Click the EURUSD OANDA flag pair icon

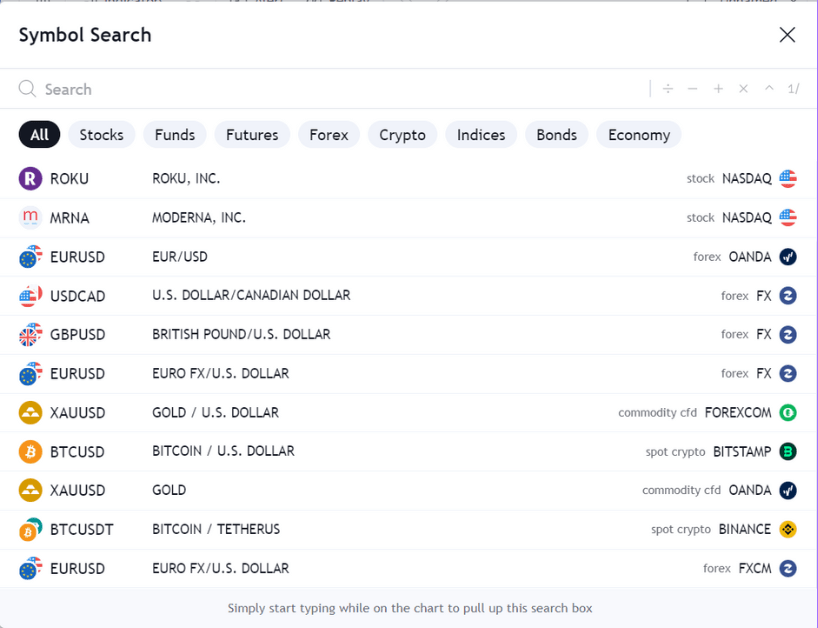click(30, 257)
